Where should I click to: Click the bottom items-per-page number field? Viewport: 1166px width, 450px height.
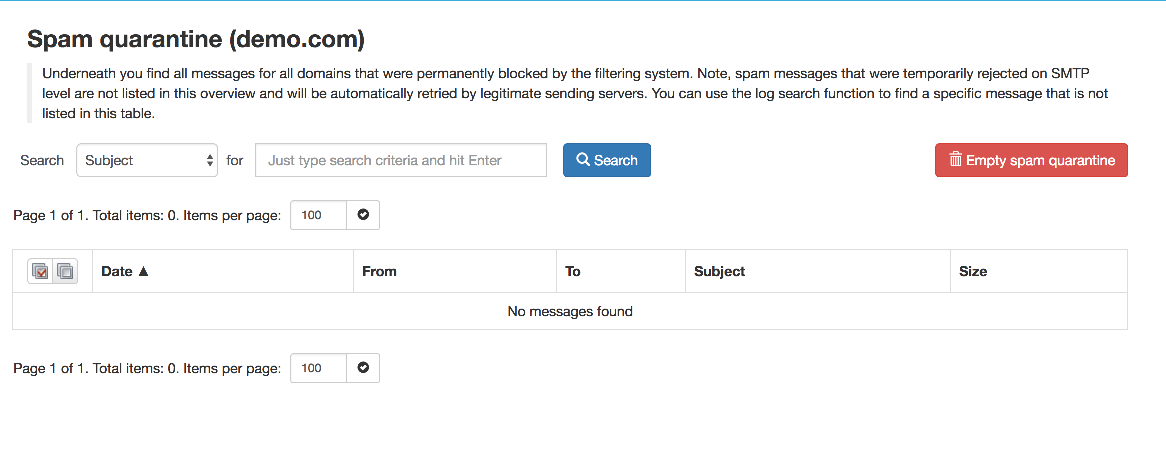tap(318, 367)
